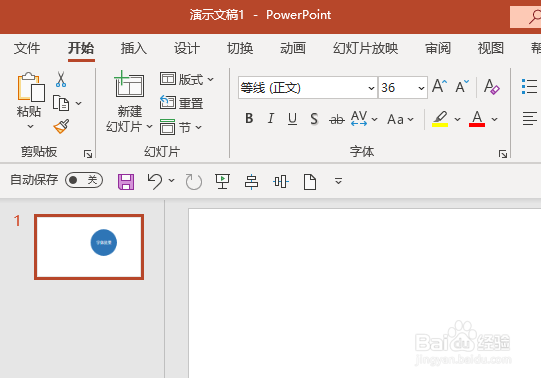
Task: Click the Reset (重置) button
Action: click(x=181, y=103)
